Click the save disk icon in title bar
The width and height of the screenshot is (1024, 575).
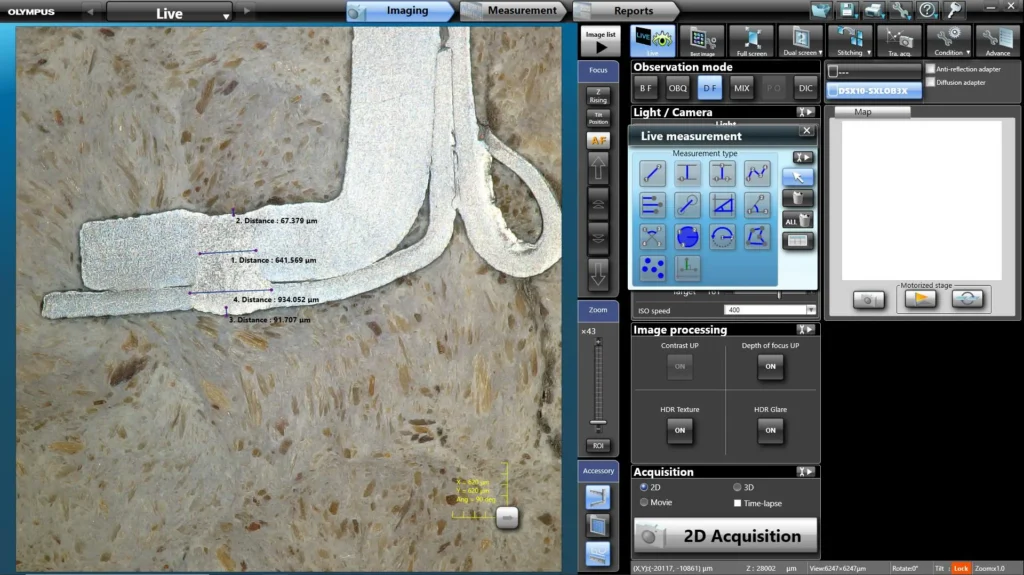tap(847, 10)
